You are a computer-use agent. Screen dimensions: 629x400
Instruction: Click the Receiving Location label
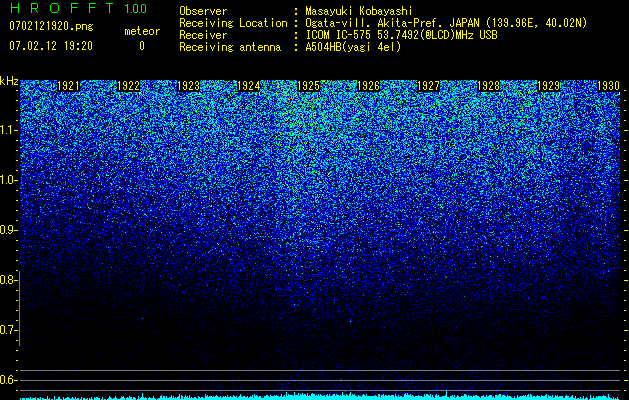pos(233,23)
